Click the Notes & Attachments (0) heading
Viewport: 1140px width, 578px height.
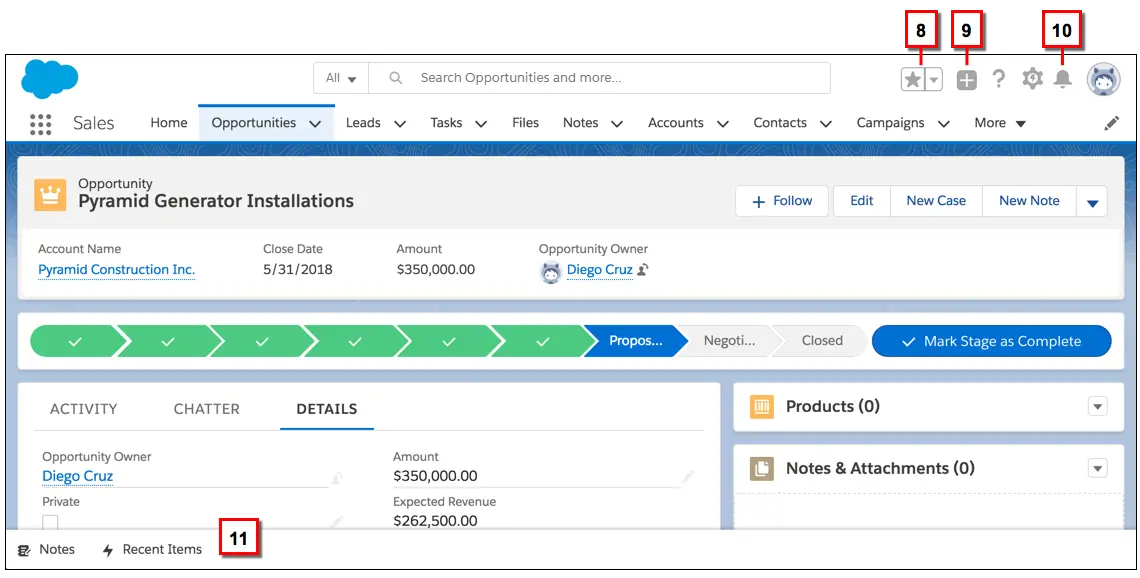[x=880, y=468]
